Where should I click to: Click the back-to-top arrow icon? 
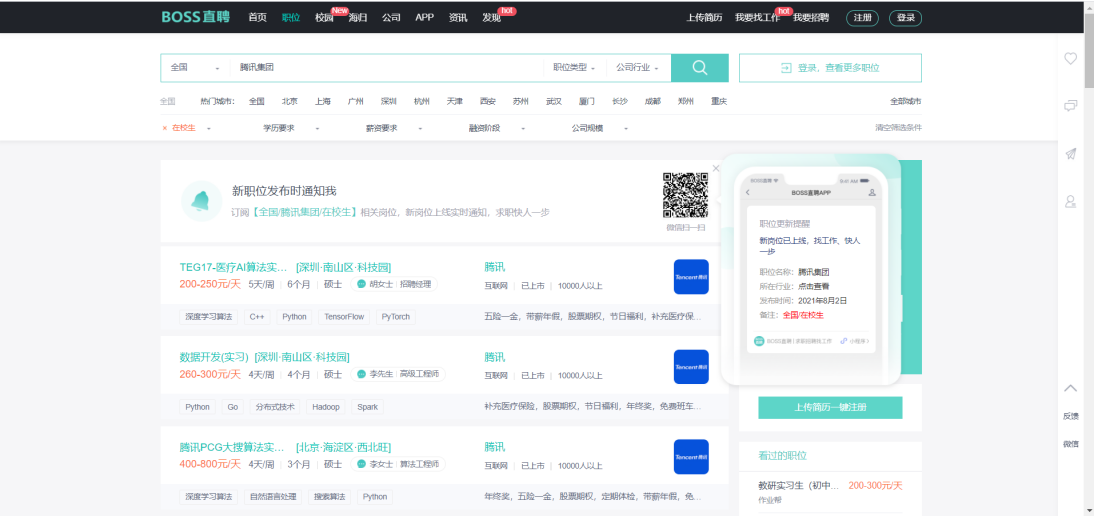1070,388
